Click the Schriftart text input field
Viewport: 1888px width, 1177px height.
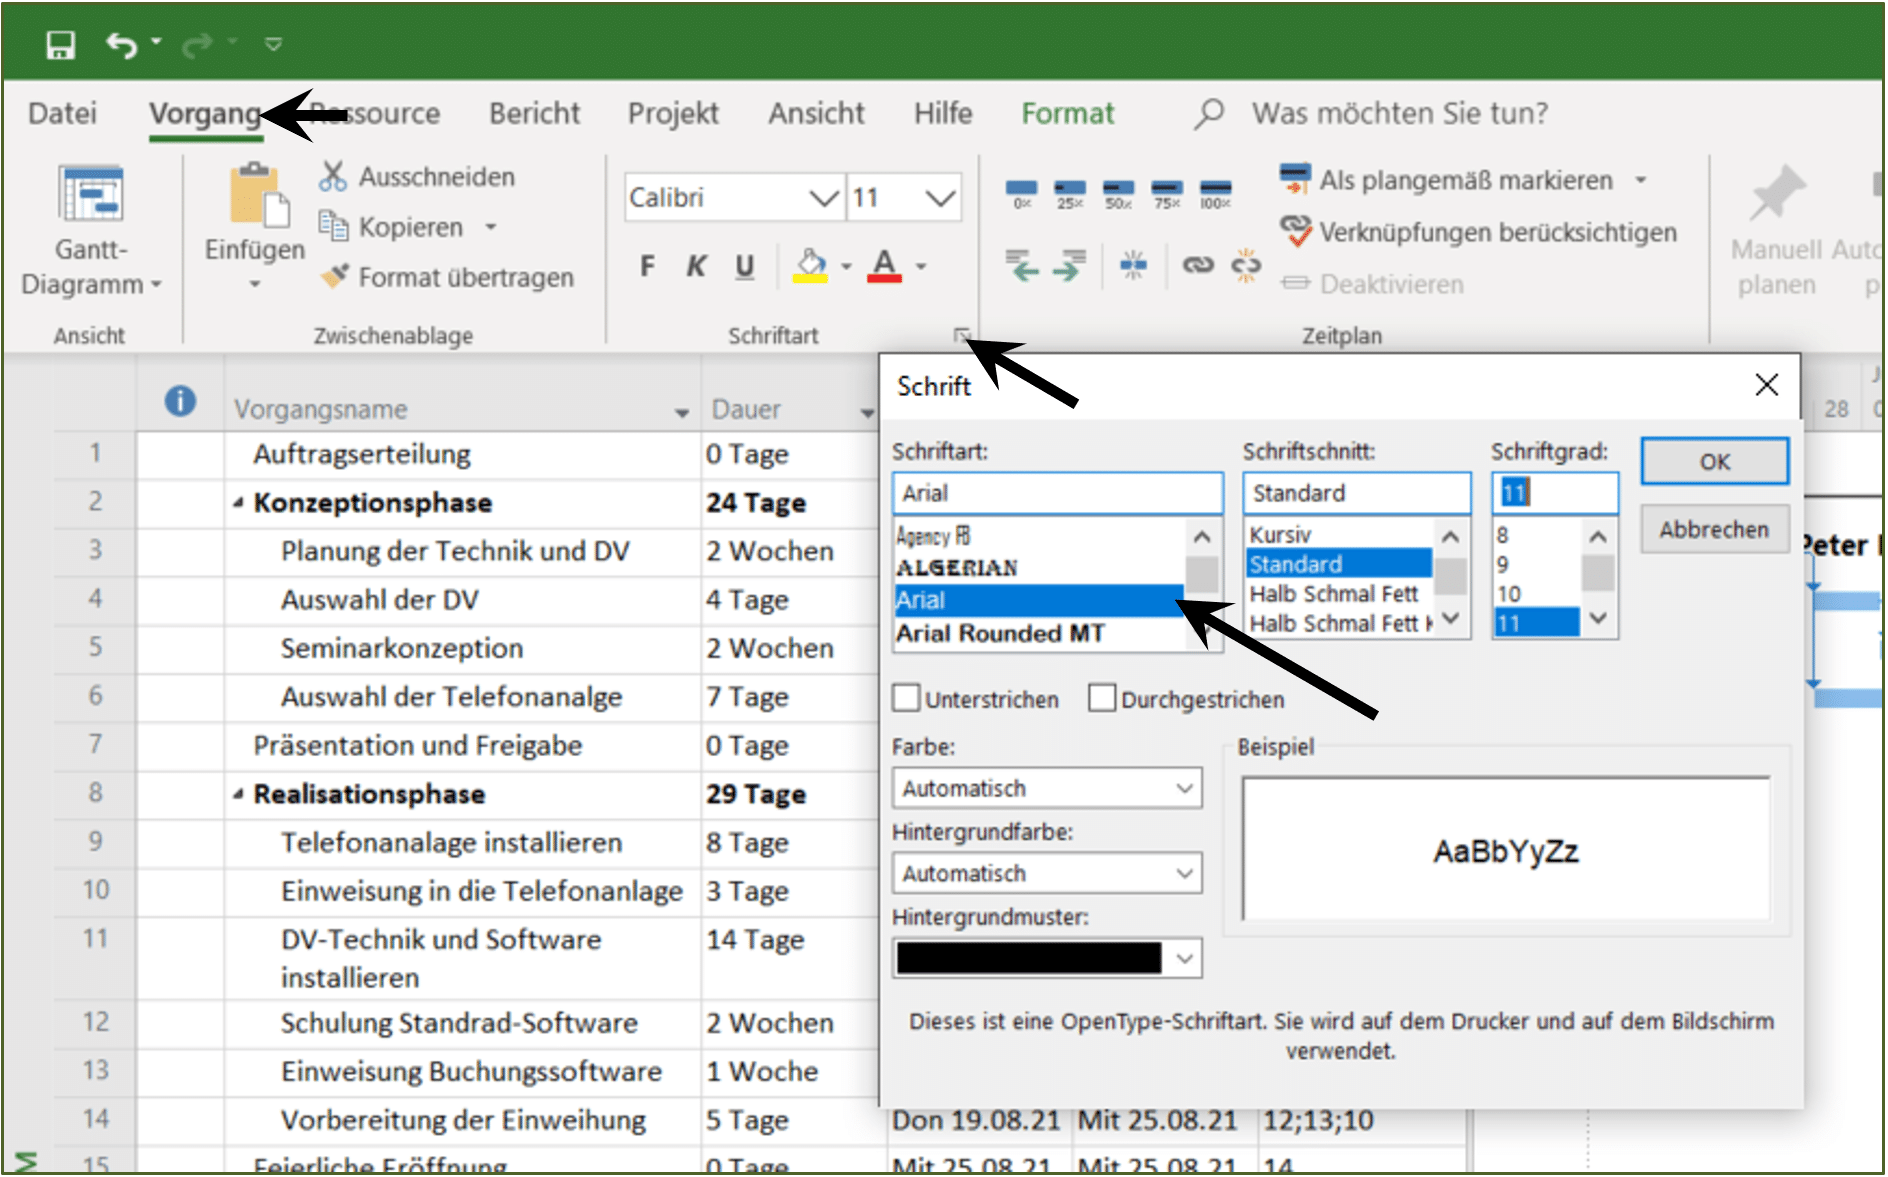1058,493
